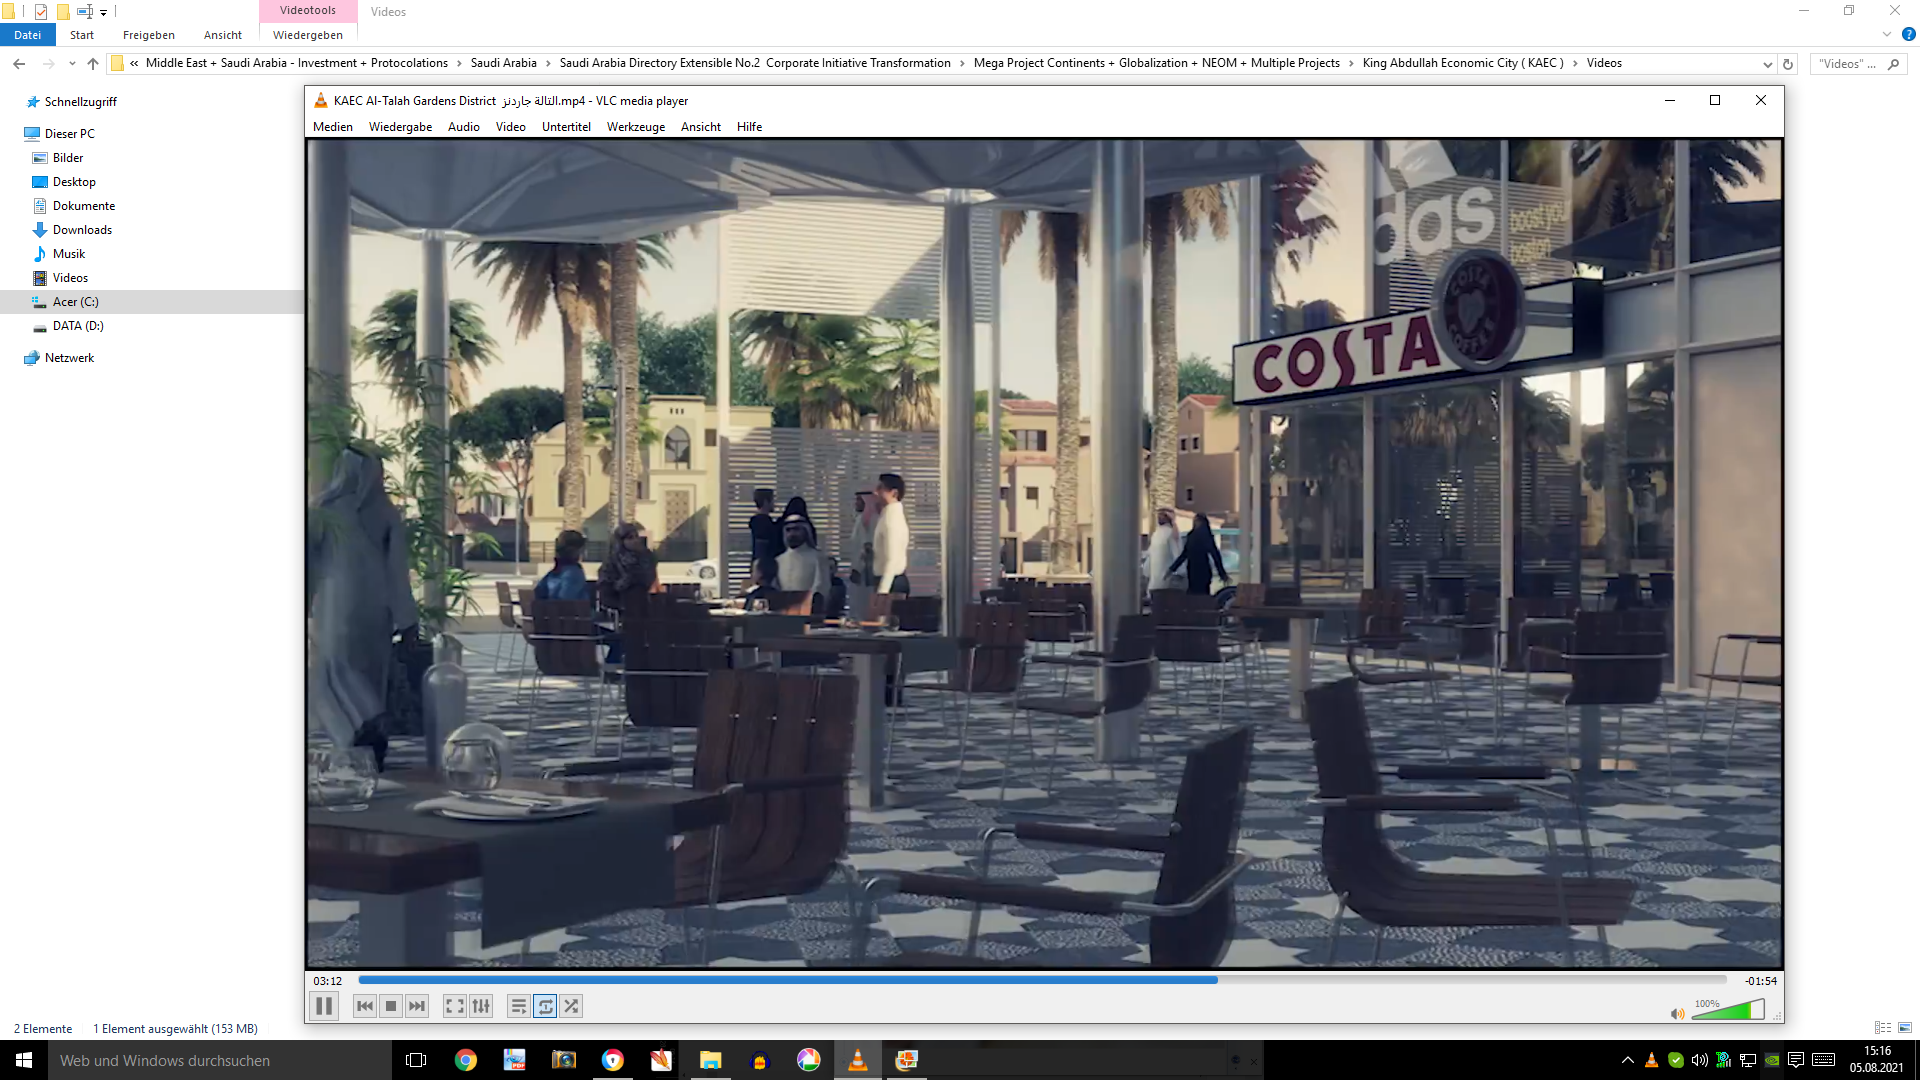
Task: Go forward in Explorer navigation
Action: (x=48, y=63)
